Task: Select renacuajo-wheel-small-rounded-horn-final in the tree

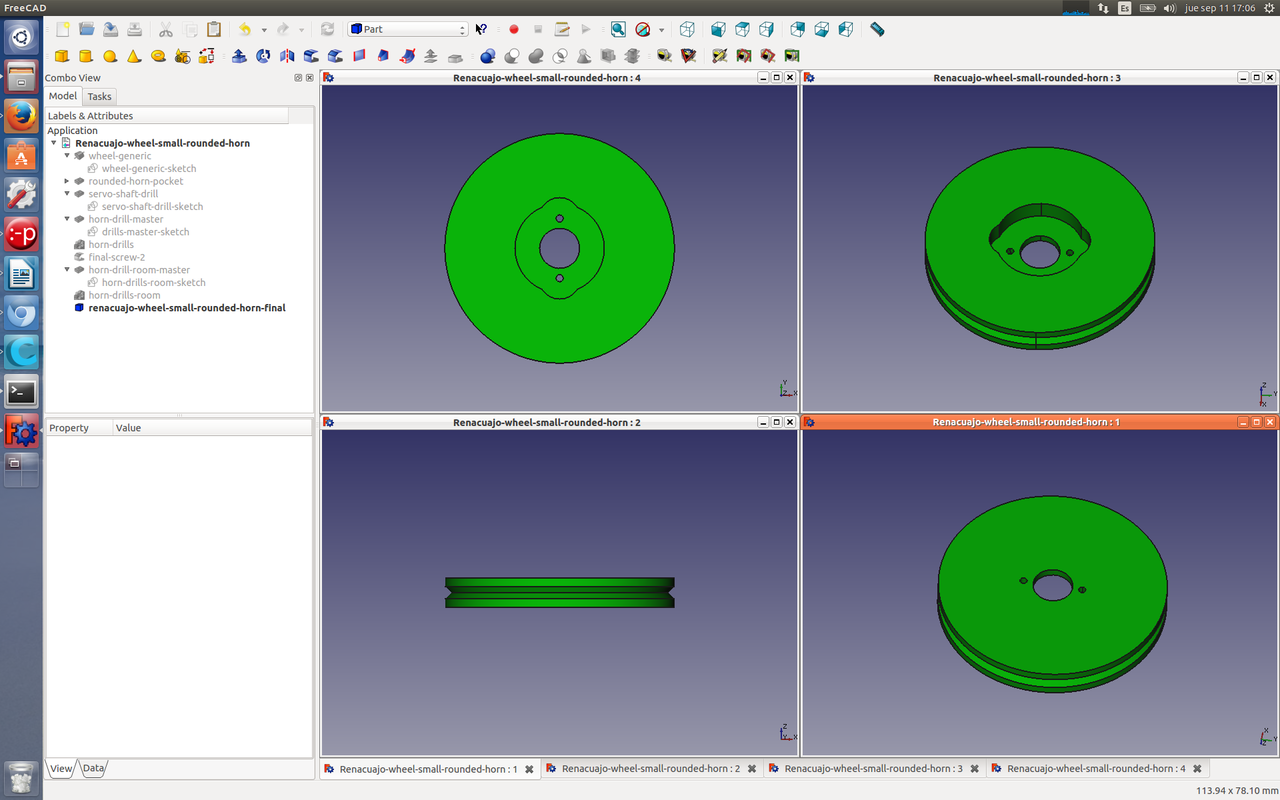Action: (186, 308)
